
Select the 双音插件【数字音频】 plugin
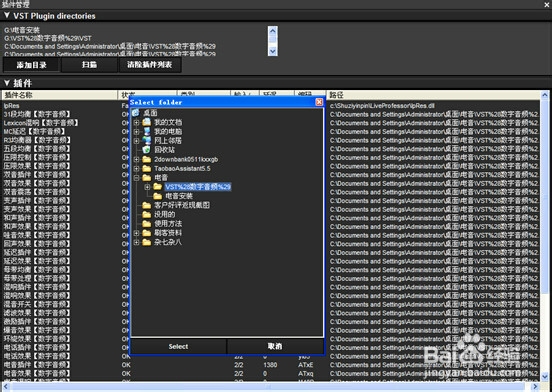pyautogui.click(x=37, y=175)
